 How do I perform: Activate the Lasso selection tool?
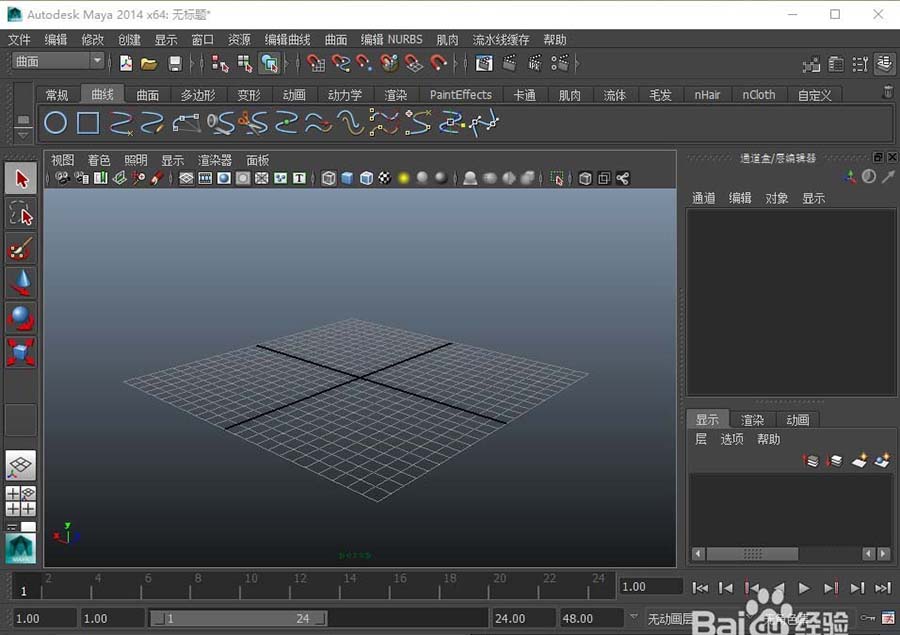pos(21,213)
